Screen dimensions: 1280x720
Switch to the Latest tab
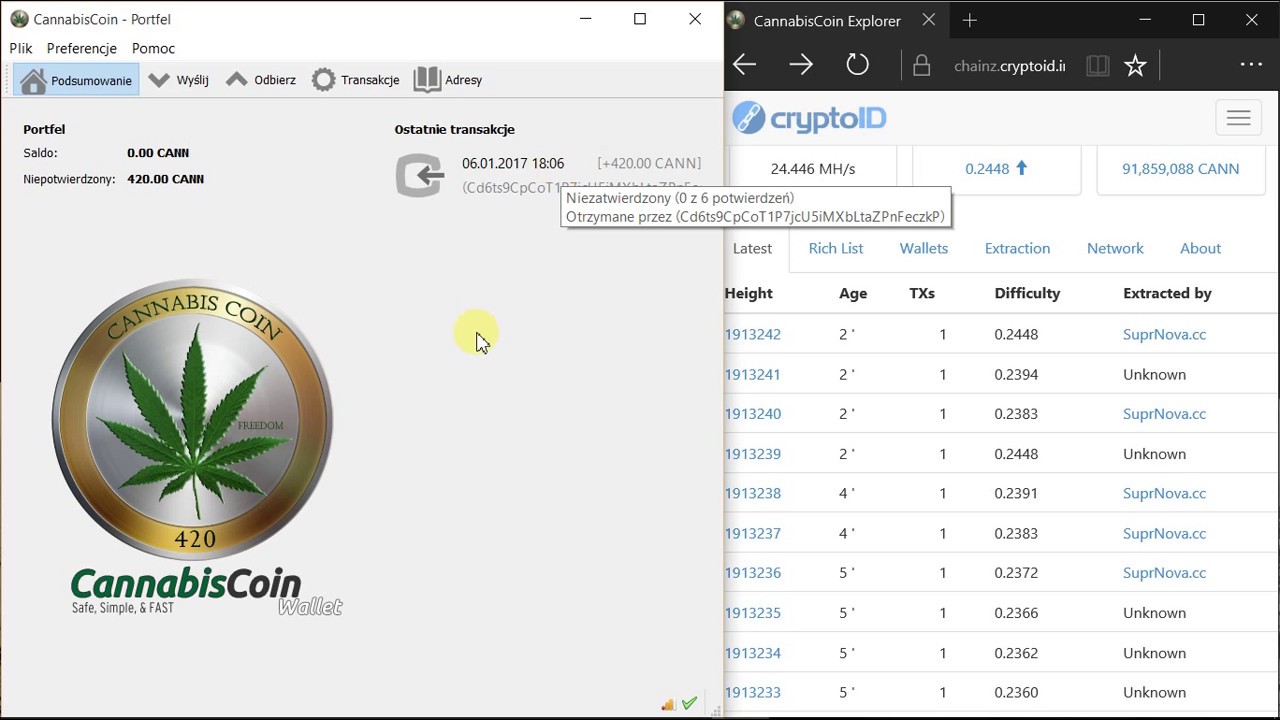[752, 248]
